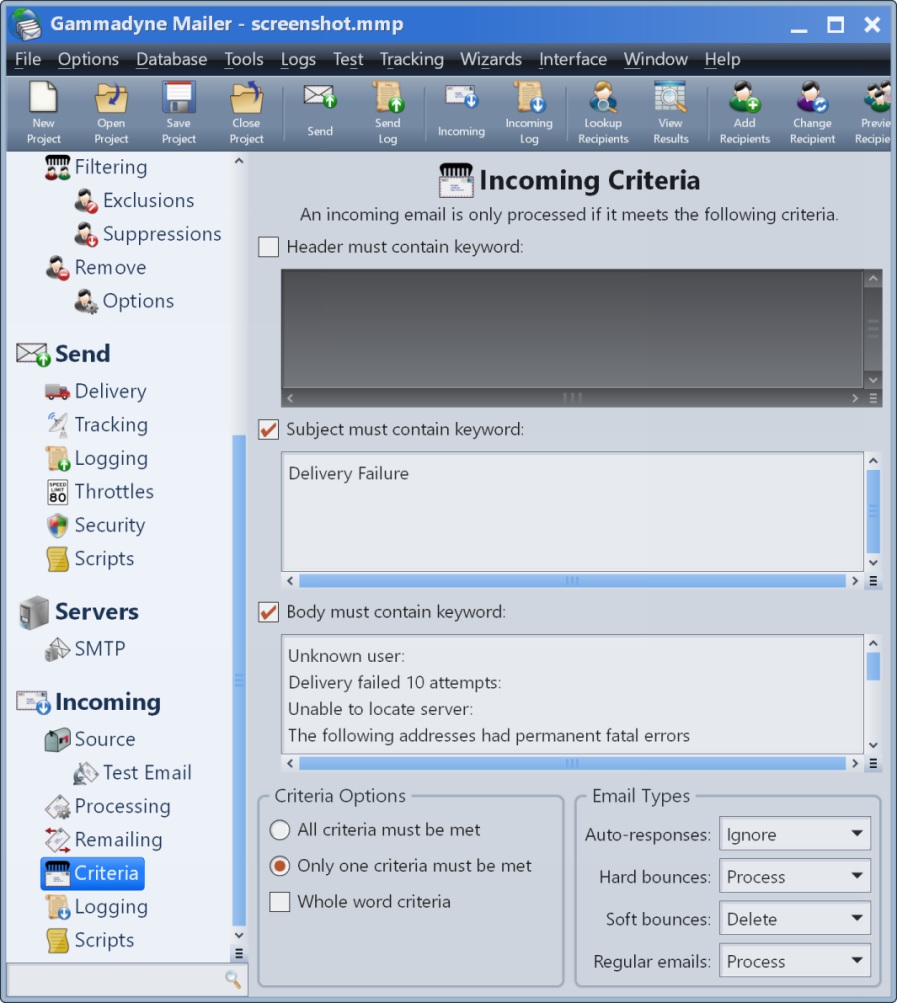Uncheck Subject must contain keyword
Viewport: 897px width, 1003px height.
[x=269, y=429]
